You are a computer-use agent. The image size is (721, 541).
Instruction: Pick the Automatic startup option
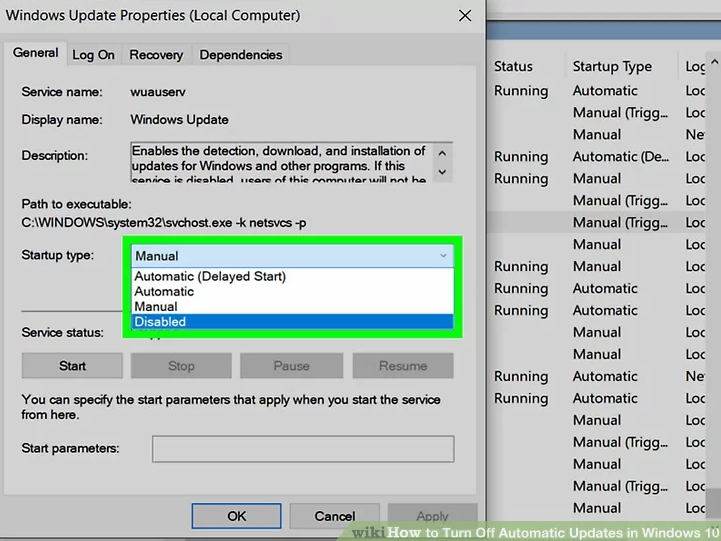coord(165,292)
